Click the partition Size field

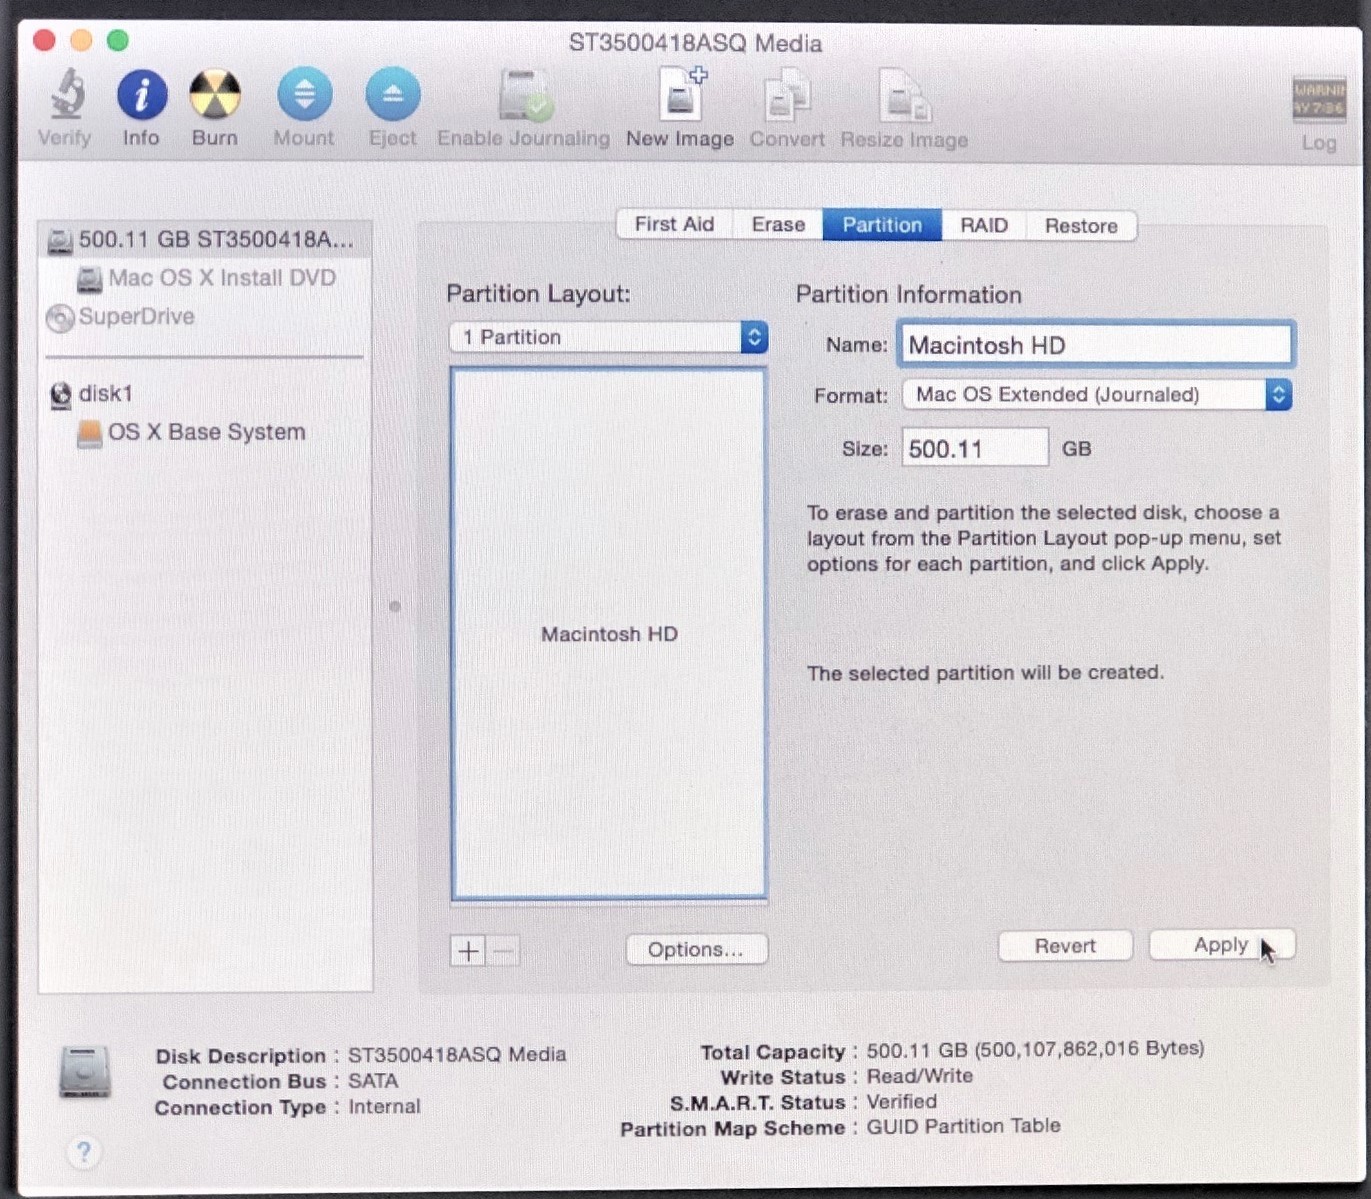pyautogui.click(x=975, y=448)
